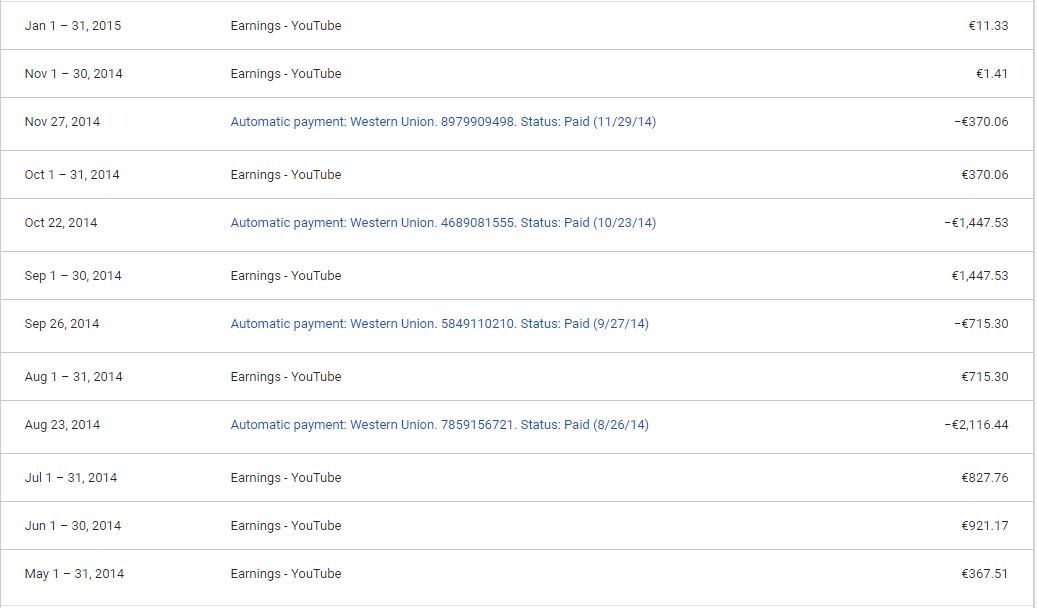This screenshot has height=608, width=1037.
Task: Open Western Union payment 7859156721 link
Action: tap(439, 425)
